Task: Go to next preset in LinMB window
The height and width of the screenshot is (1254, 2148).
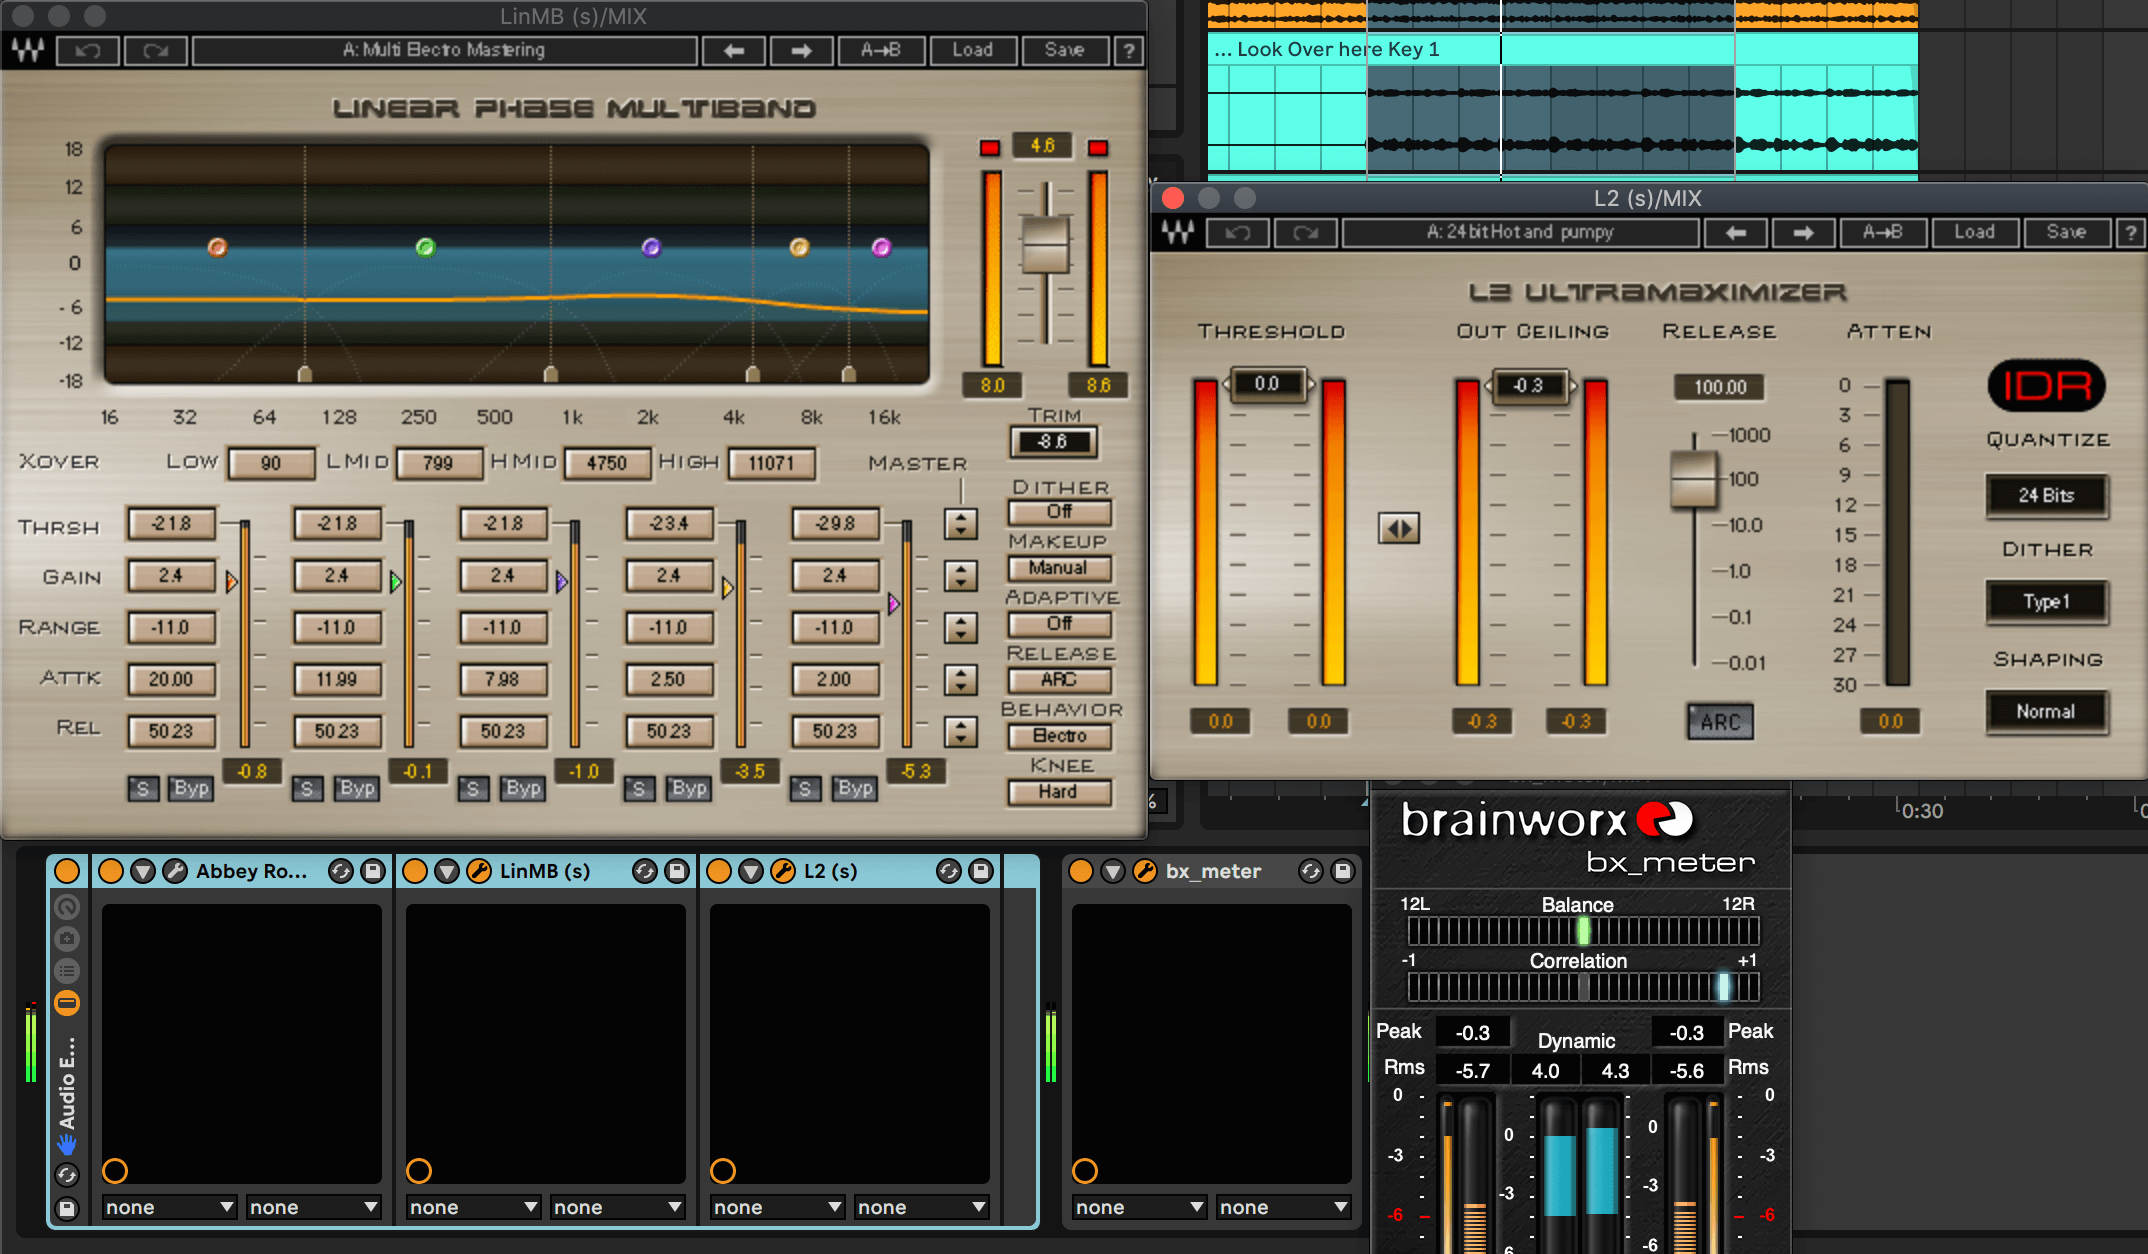Action: coord(801,50)
